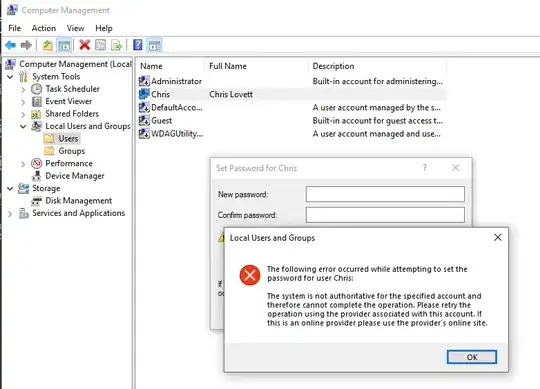Click the Chris user account icon
The image size is (540, 389).
pyautogui.click(x=144, y=94)
